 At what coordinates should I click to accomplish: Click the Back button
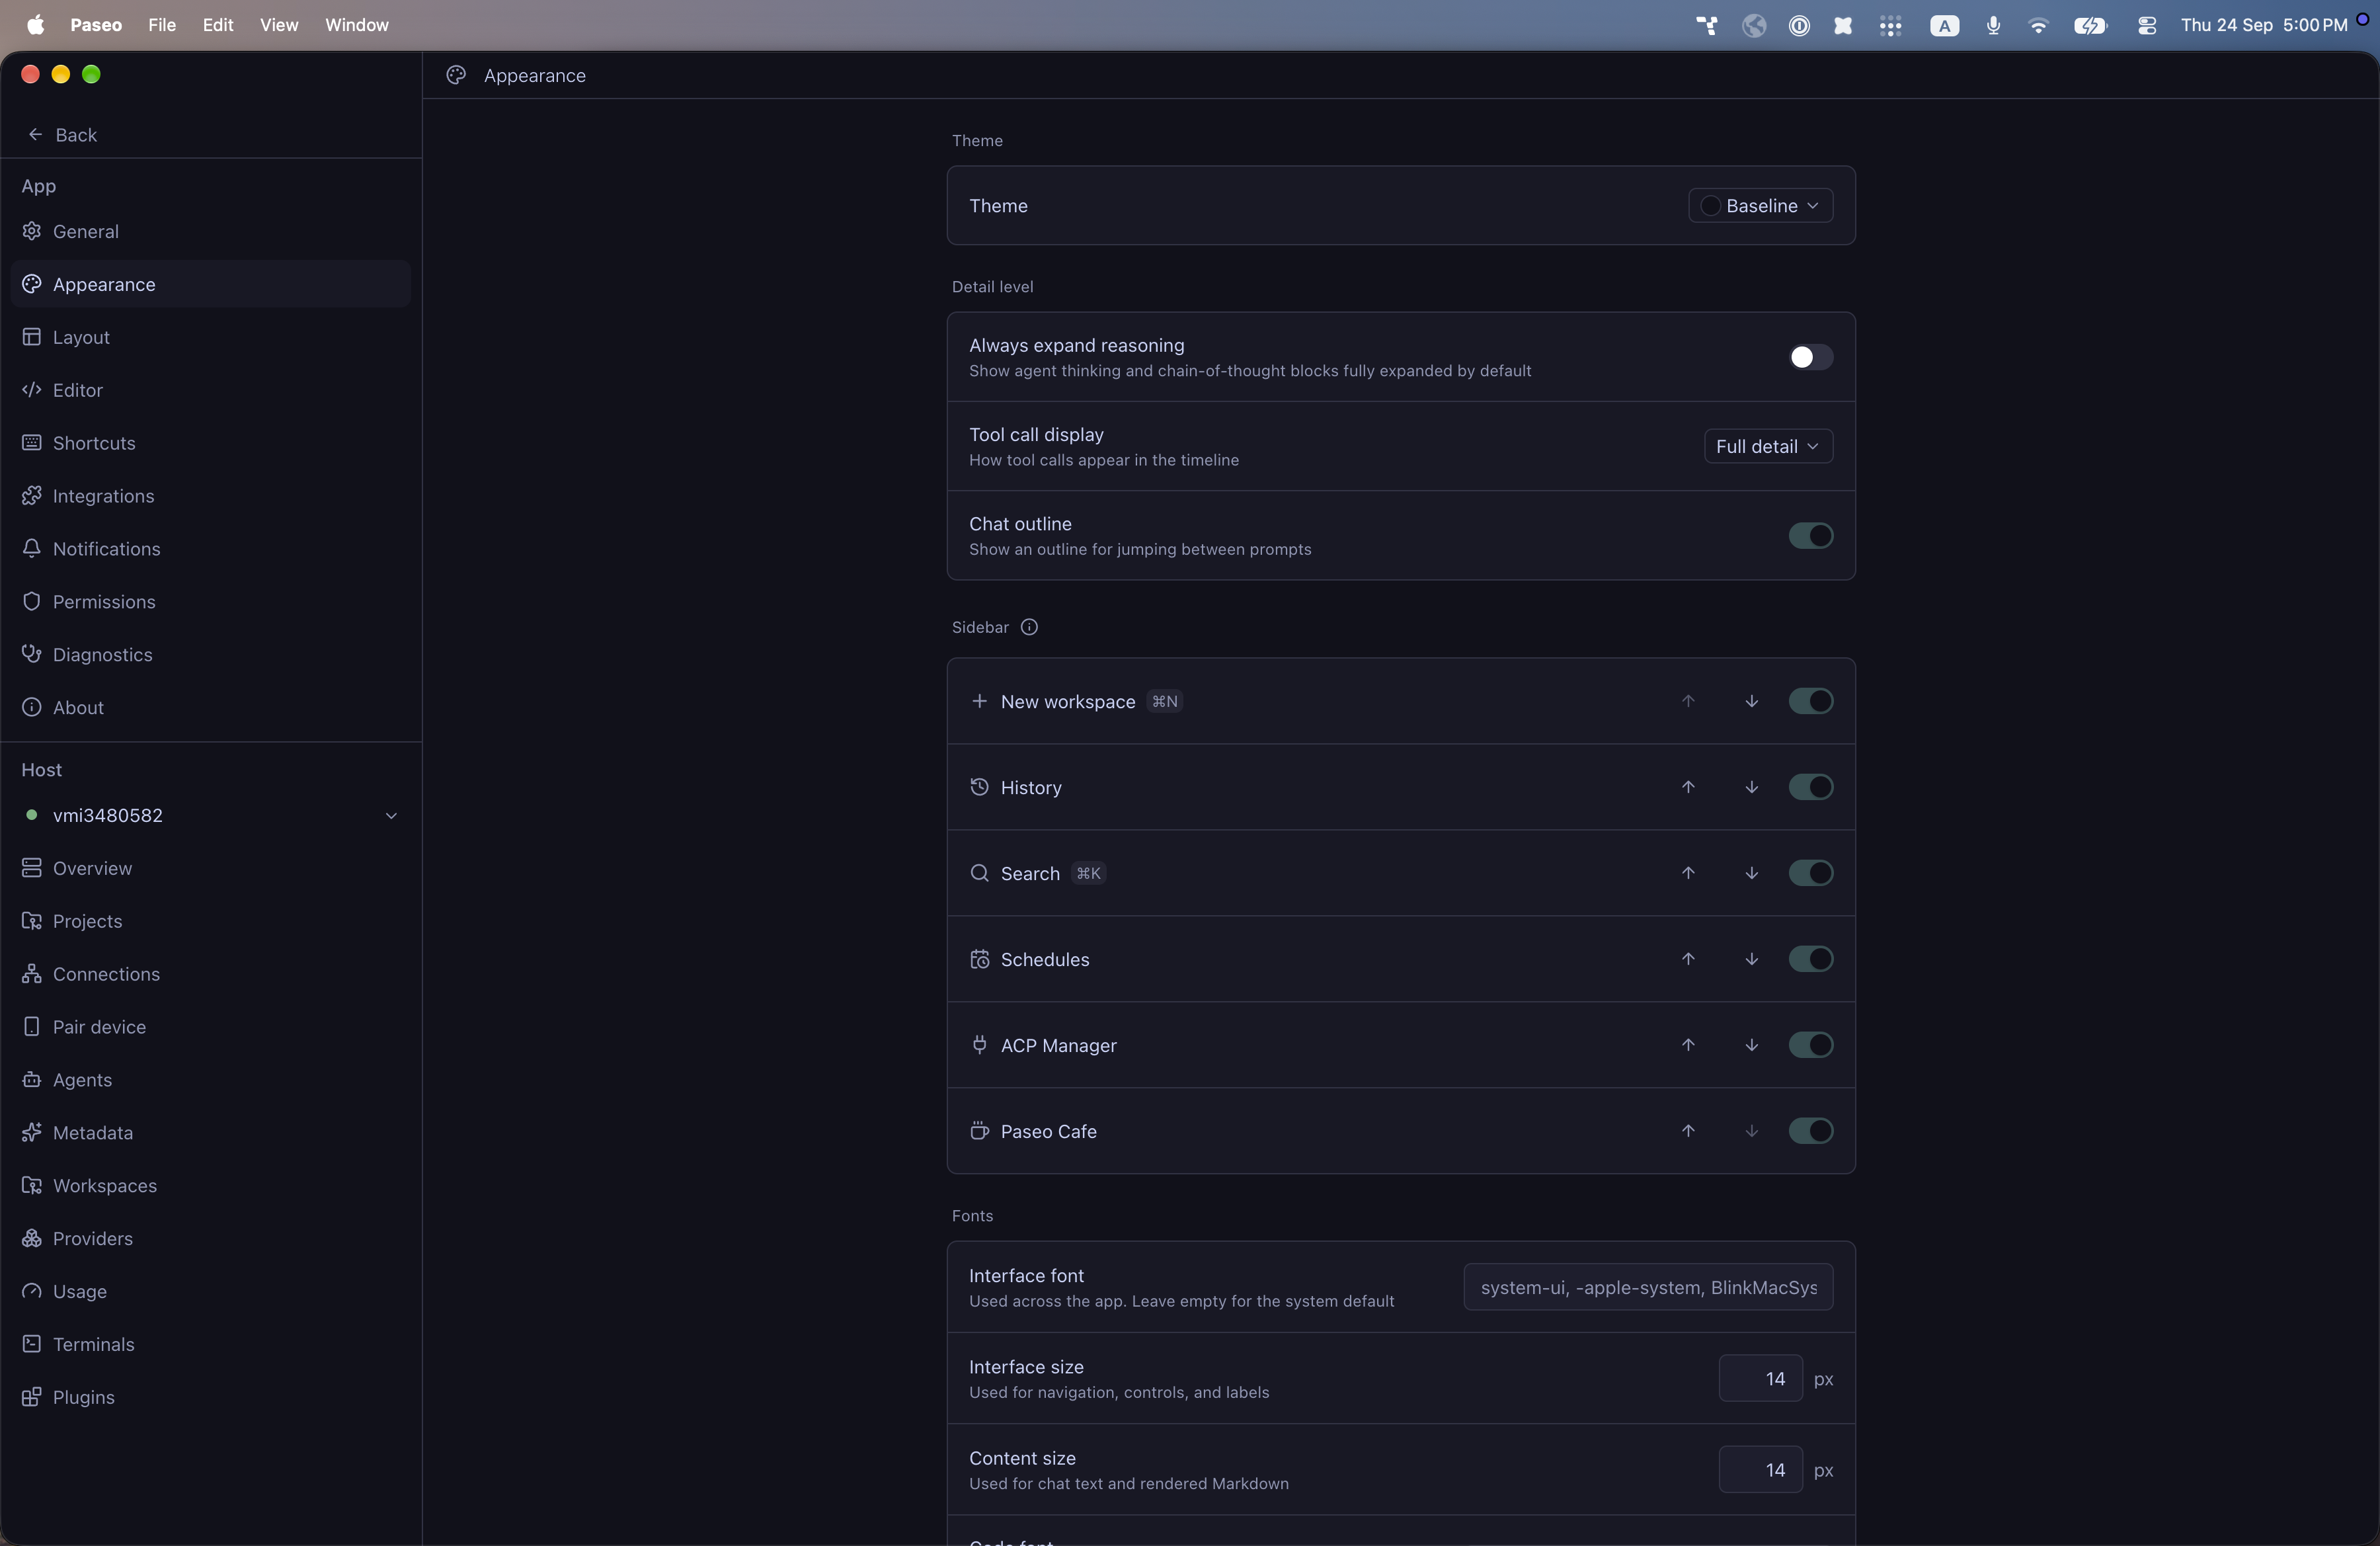click(x=62, y=135)
